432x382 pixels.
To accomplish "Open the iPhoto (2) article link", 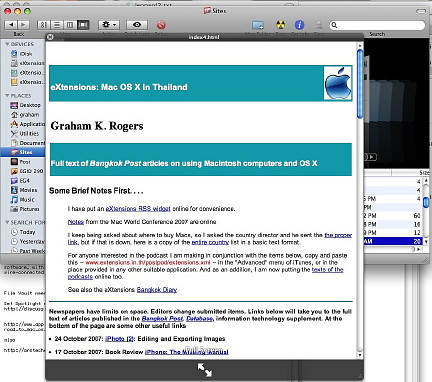I will (120, 339).
